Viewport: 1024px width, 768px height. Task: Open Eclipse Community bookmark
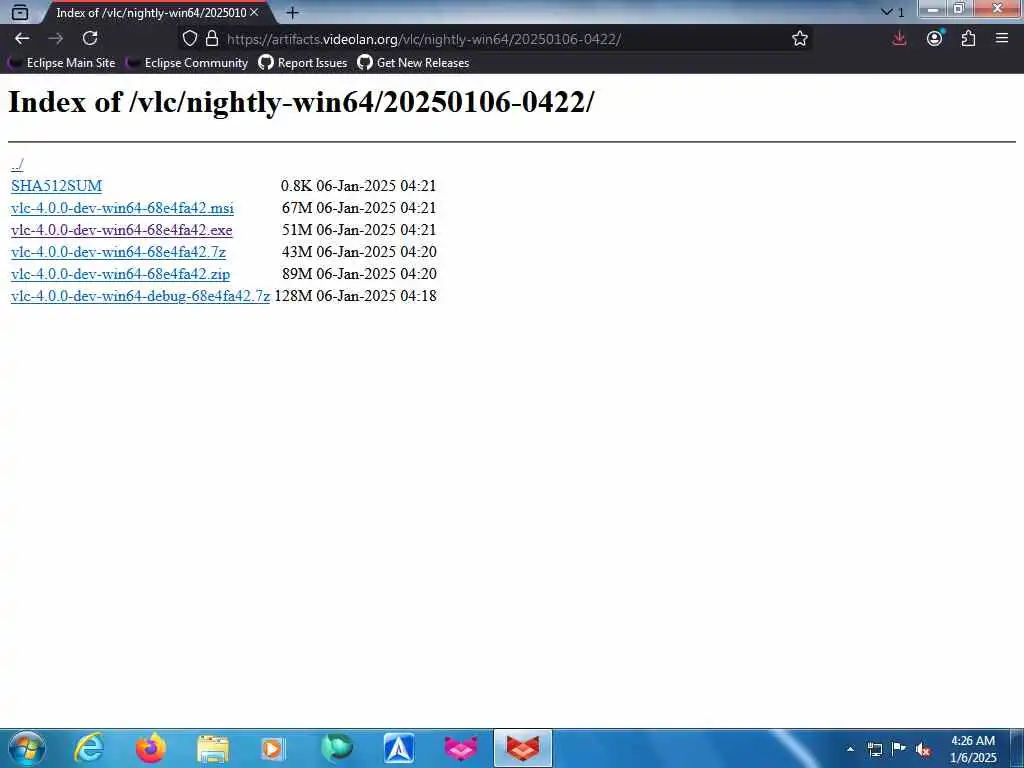[x=187, y=63]
